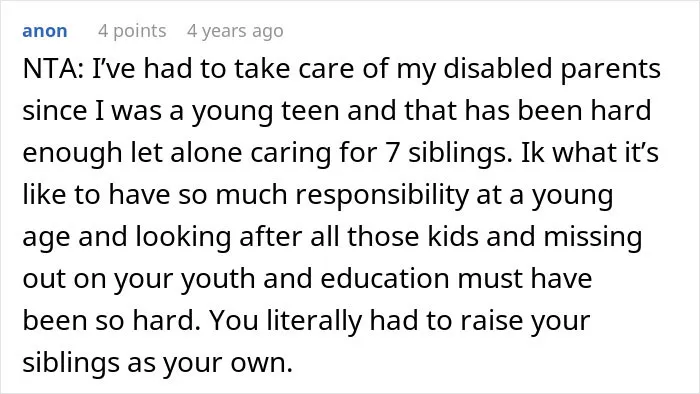700x394 pixels.
Task: Open the anon user profile link
Action: pos(45,31)
